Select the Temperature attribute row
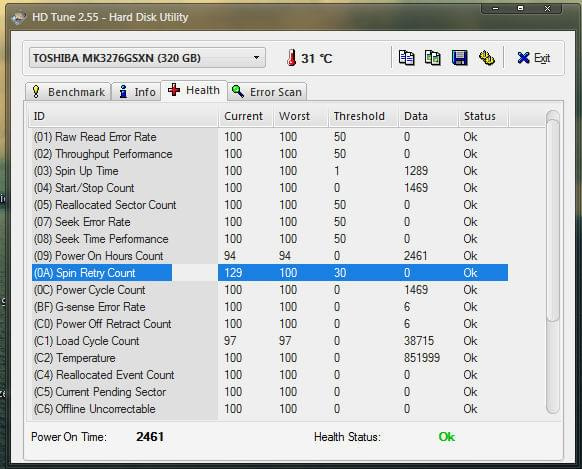Screen dimensions: 582x469 (270, 358)
